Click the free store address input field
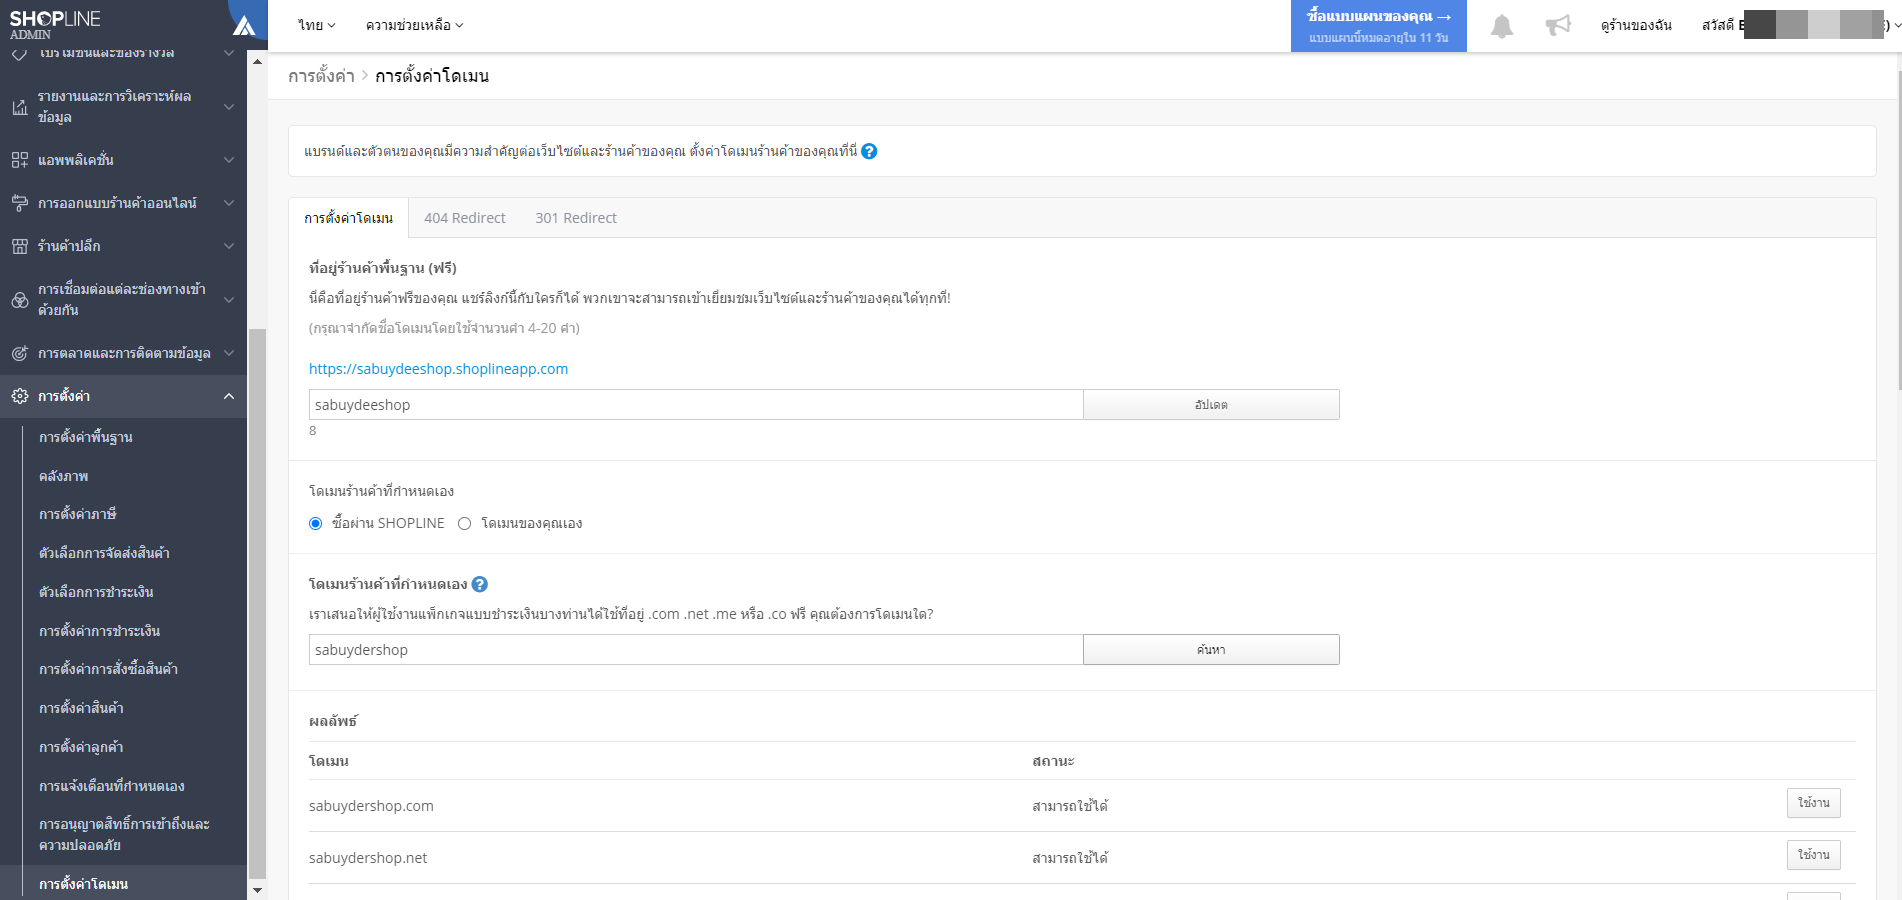 point(696,405)
